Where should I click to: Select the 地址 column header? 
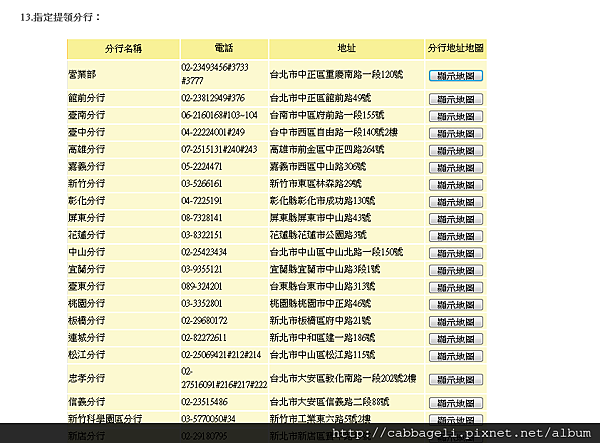347,49
